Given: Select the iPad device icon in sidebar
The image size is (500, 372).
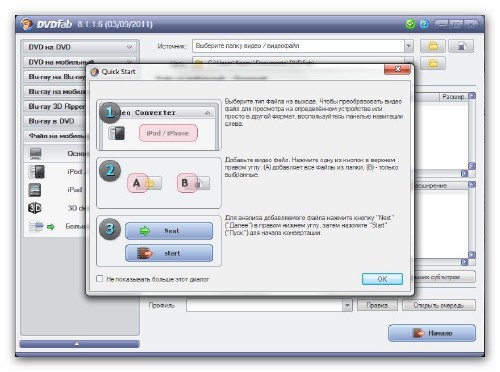Looking at the screenshot, I should [x=35, y=190].
